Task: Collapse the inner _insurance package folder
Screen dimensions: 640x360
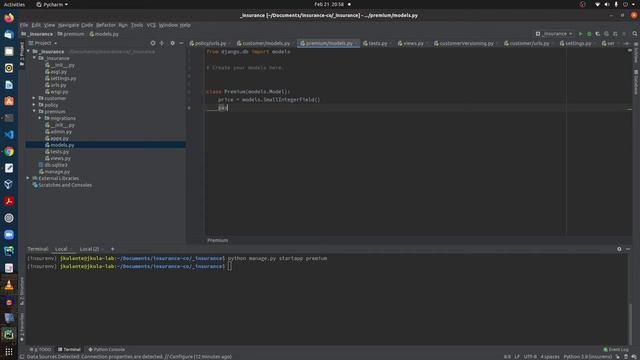Action: point(34,58)
